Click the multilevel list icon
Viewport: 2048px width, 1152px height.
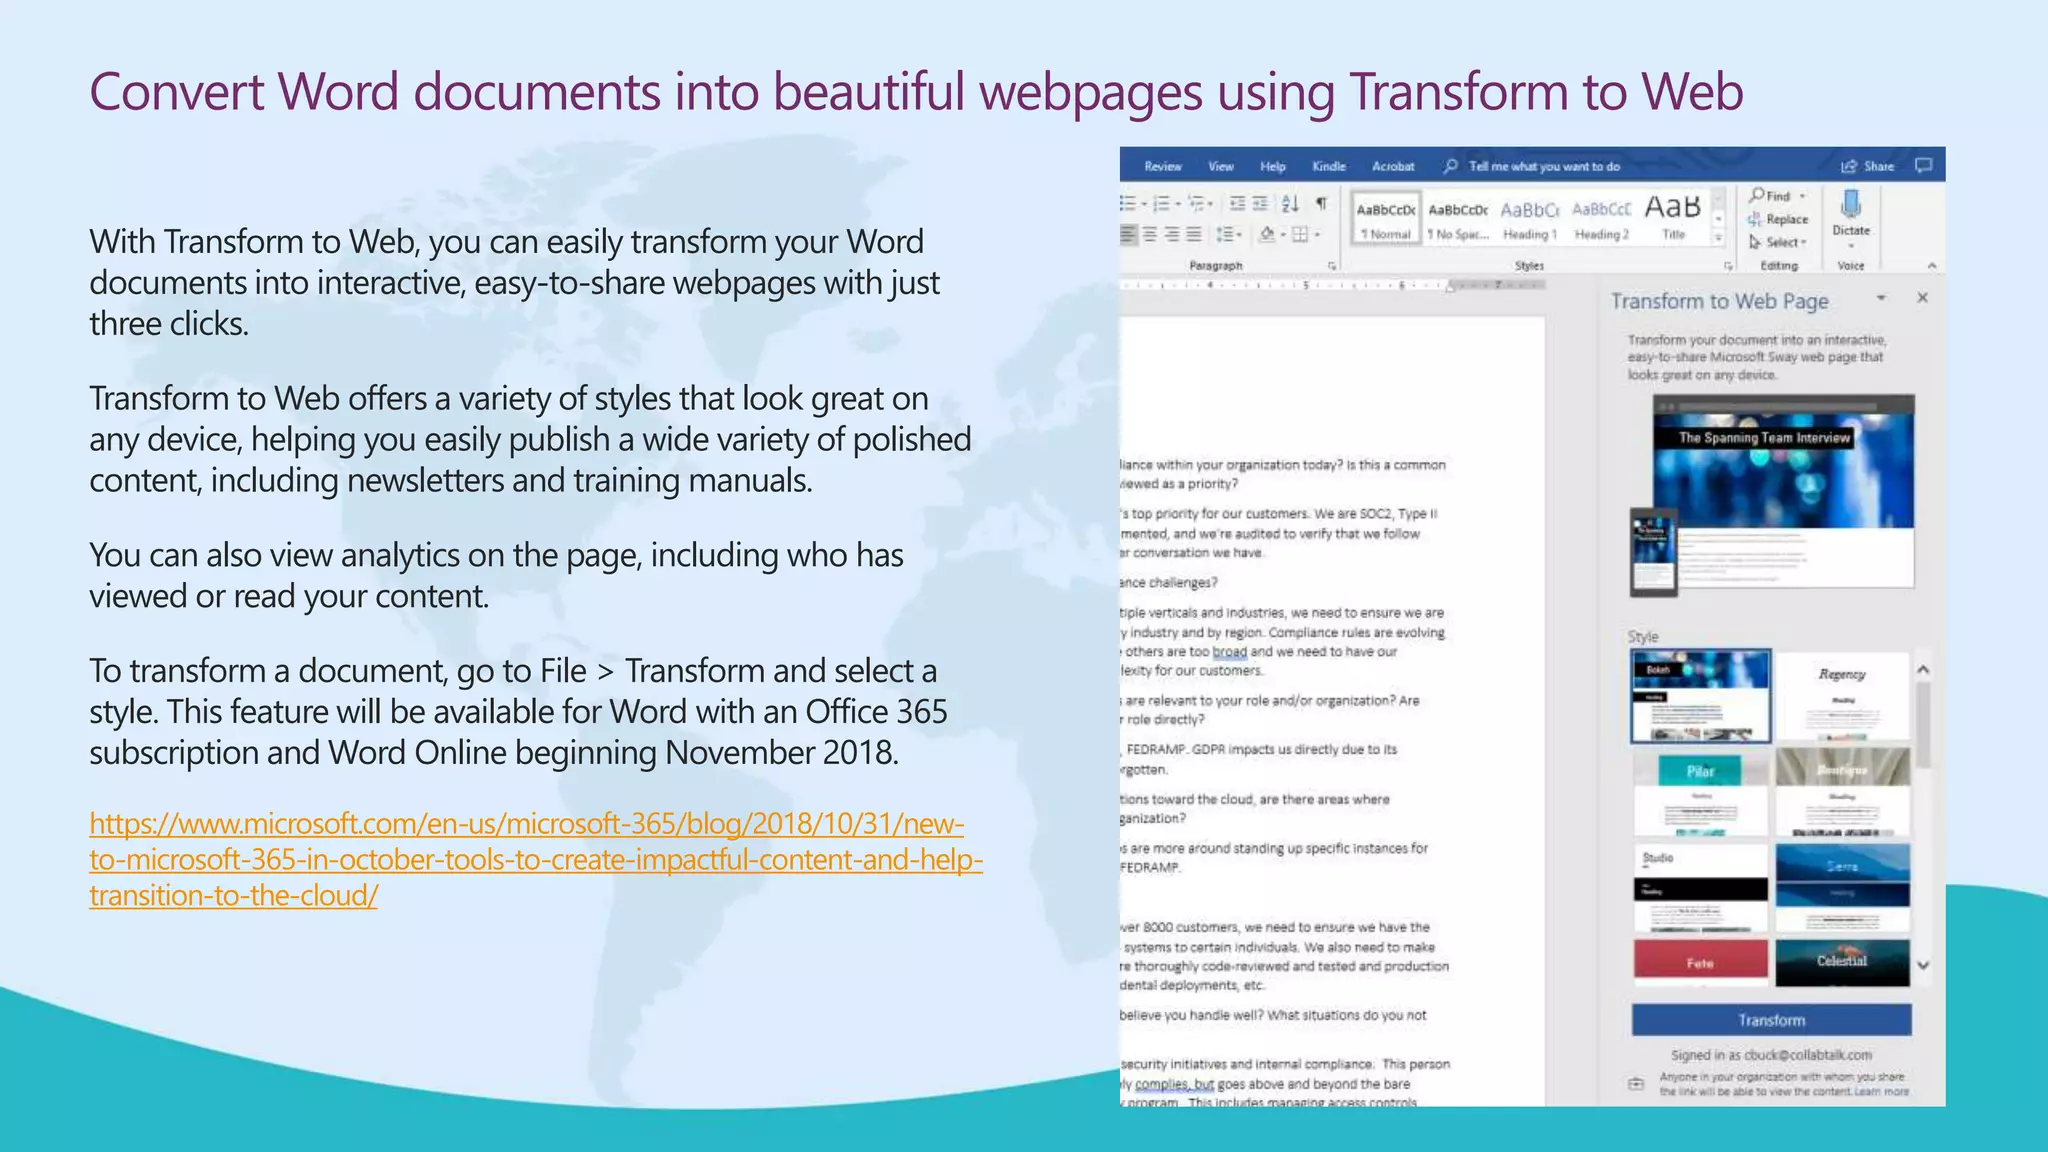[1196, 204]
